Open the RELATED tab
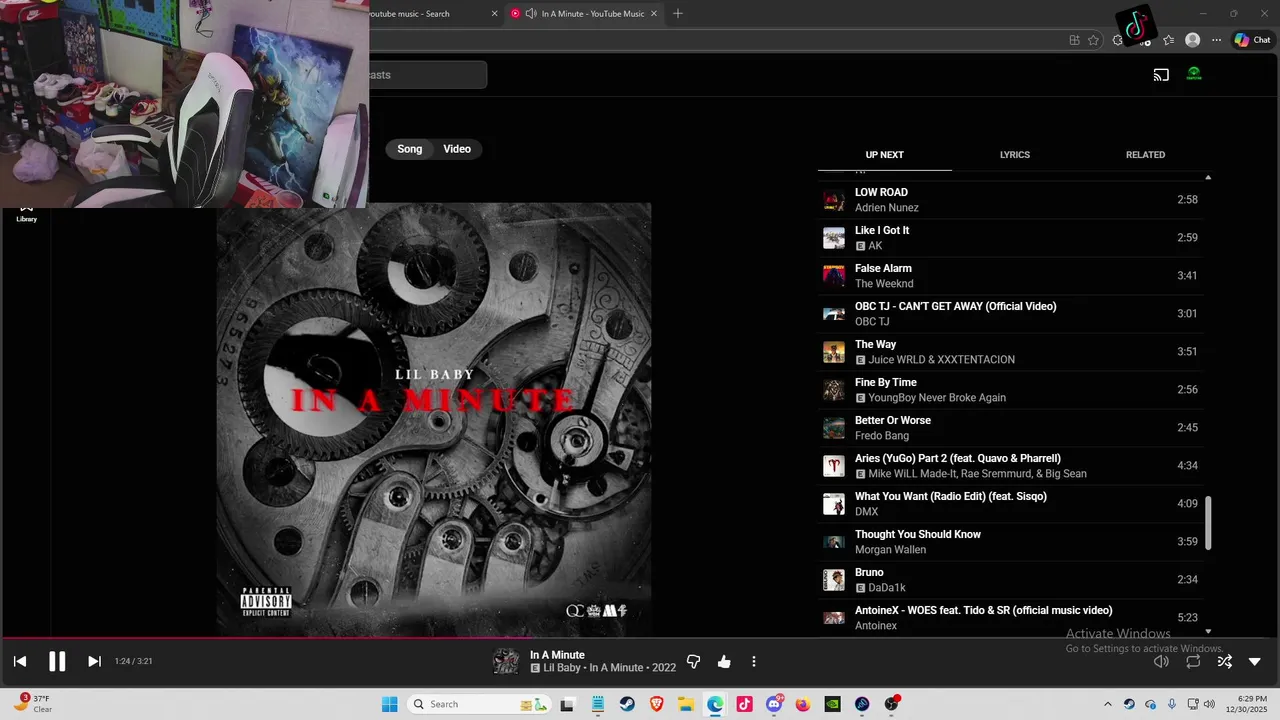This screenshot has width=1280, height=720. click(x=1145, y=155)
